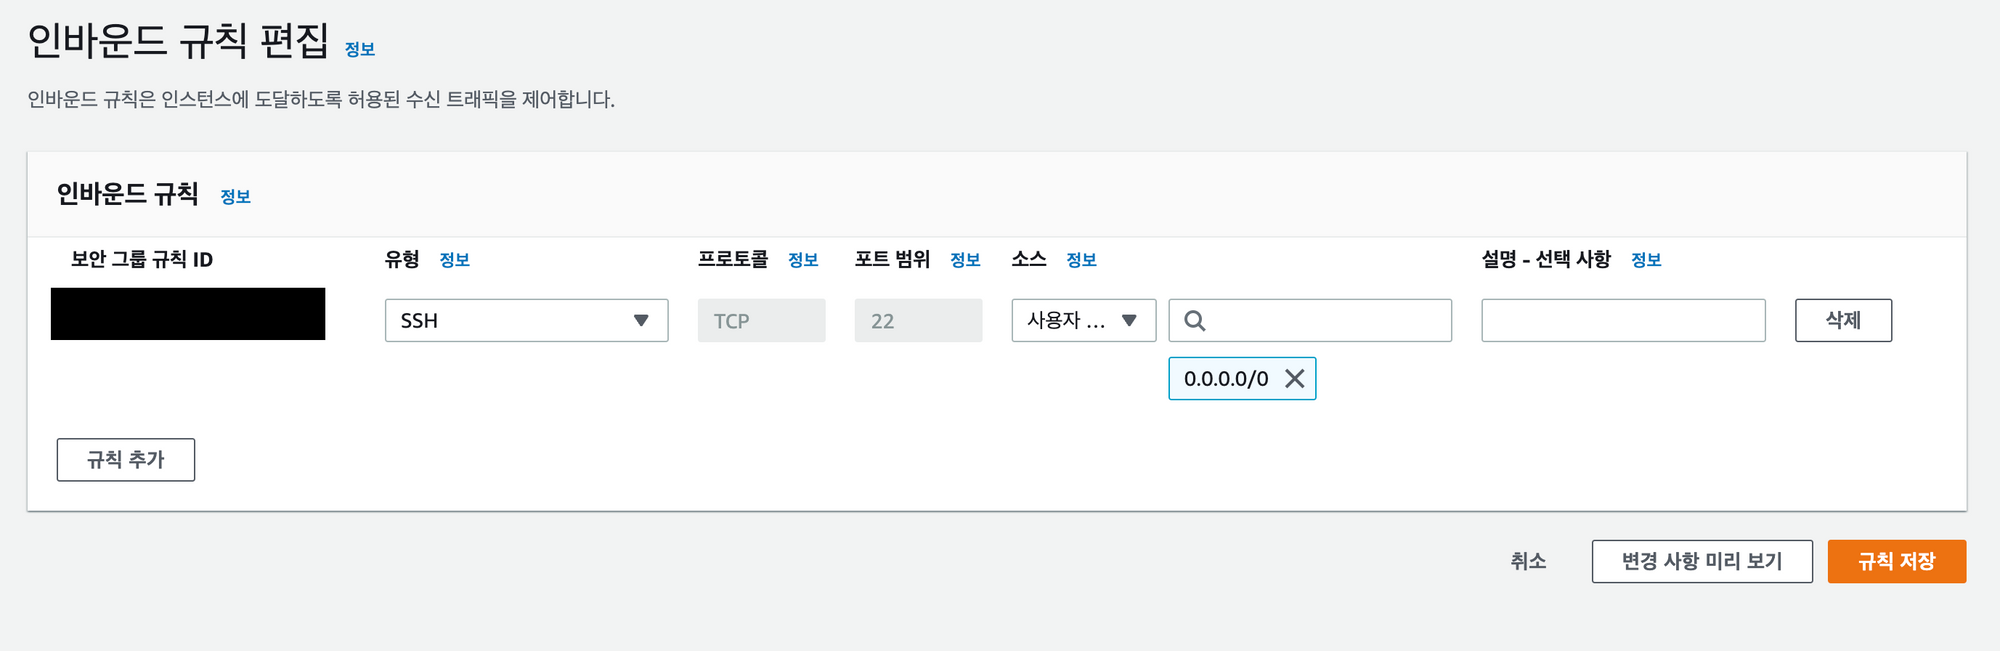Preview changes with 변경 사항 미리 보기
Viewport: 2000px width, 651px height.
(x=1702, y=561)
